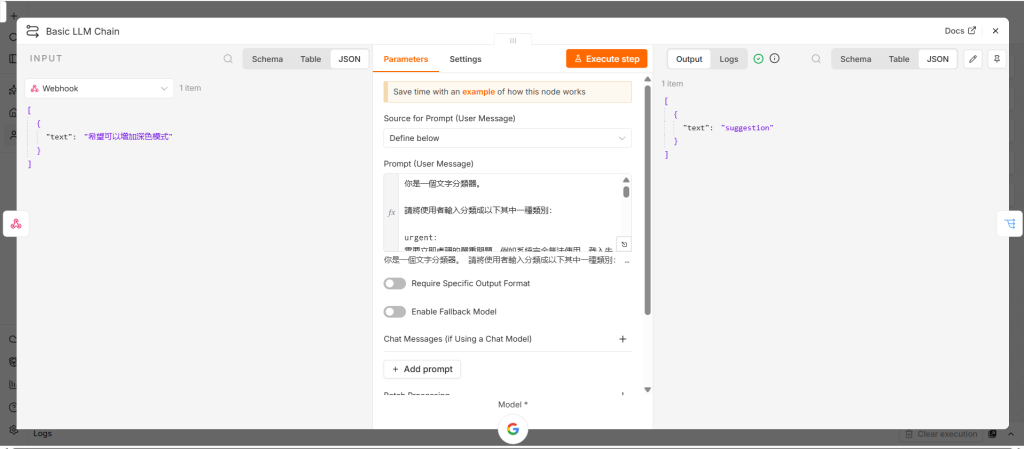Enable Require Specific Output Format

(x=394, y=283)
